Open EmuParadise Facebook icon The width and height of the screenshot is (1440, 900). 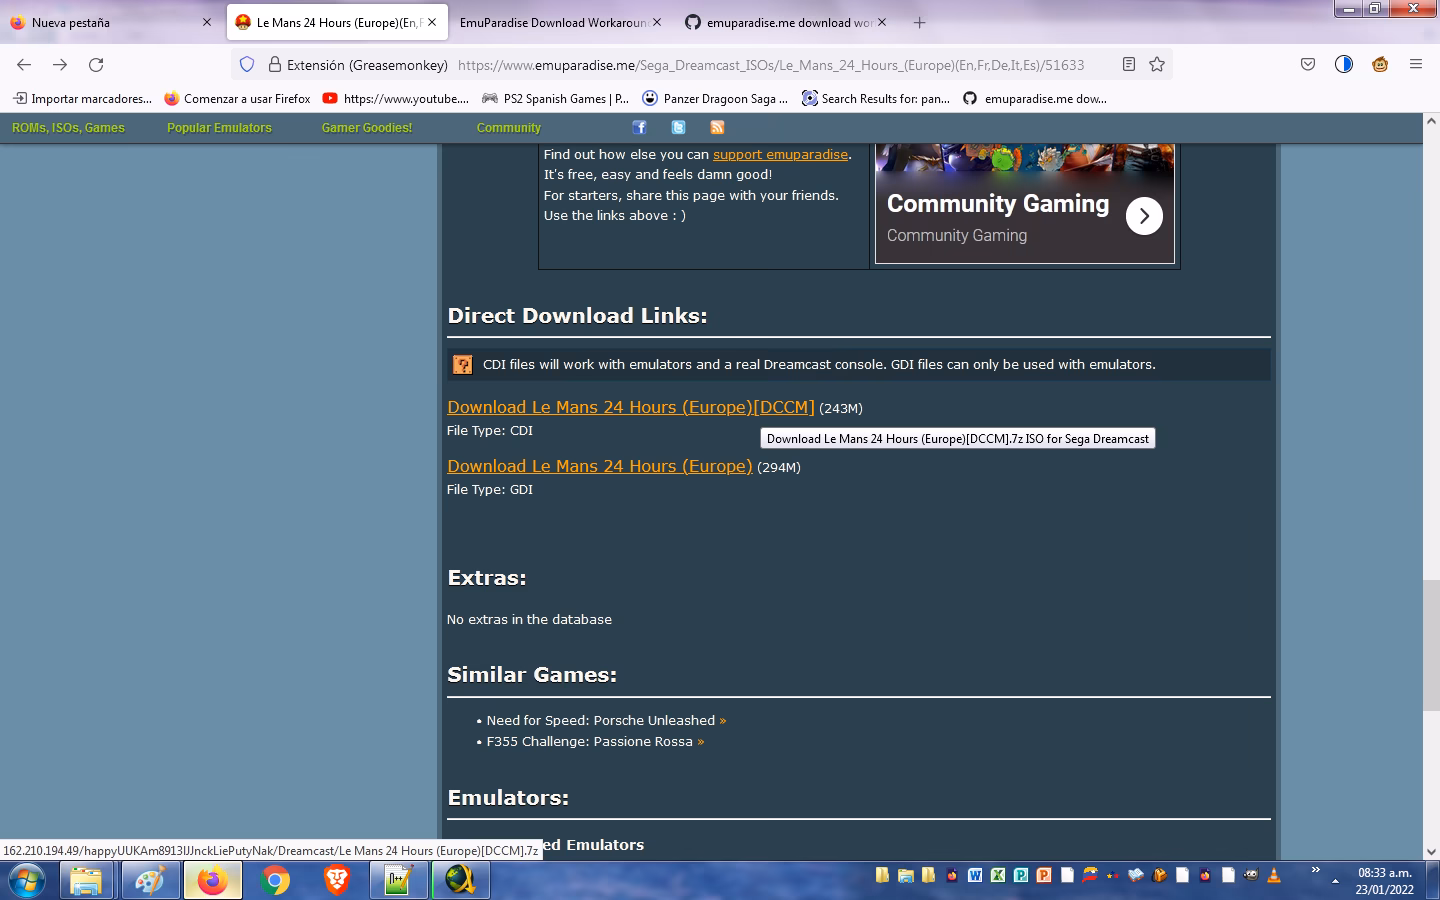pos(639,127)
